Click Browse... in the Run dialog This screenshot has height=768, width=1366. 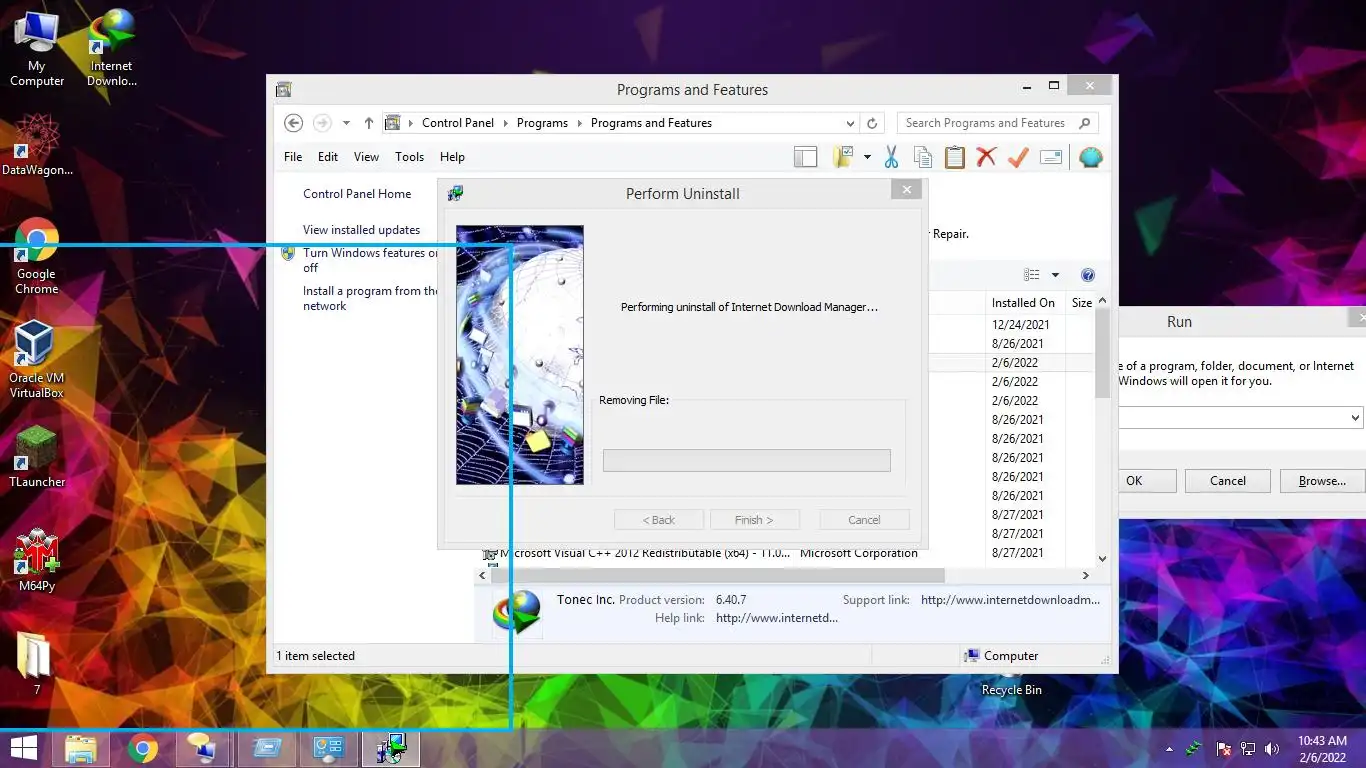pyautogui.click(x=1322, y=481)
